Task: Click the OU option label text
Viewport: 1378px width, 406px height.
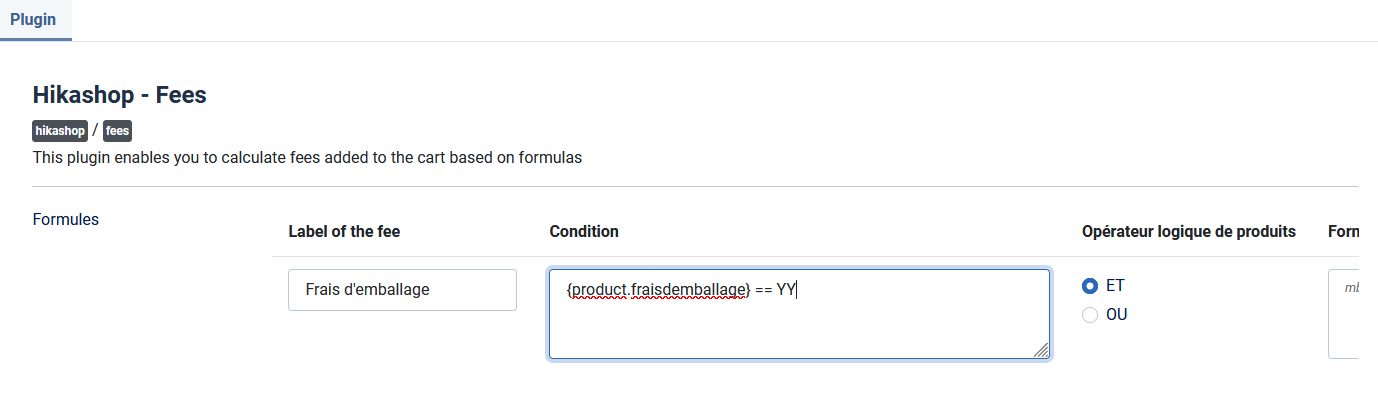Action: tap(1117, 315)
